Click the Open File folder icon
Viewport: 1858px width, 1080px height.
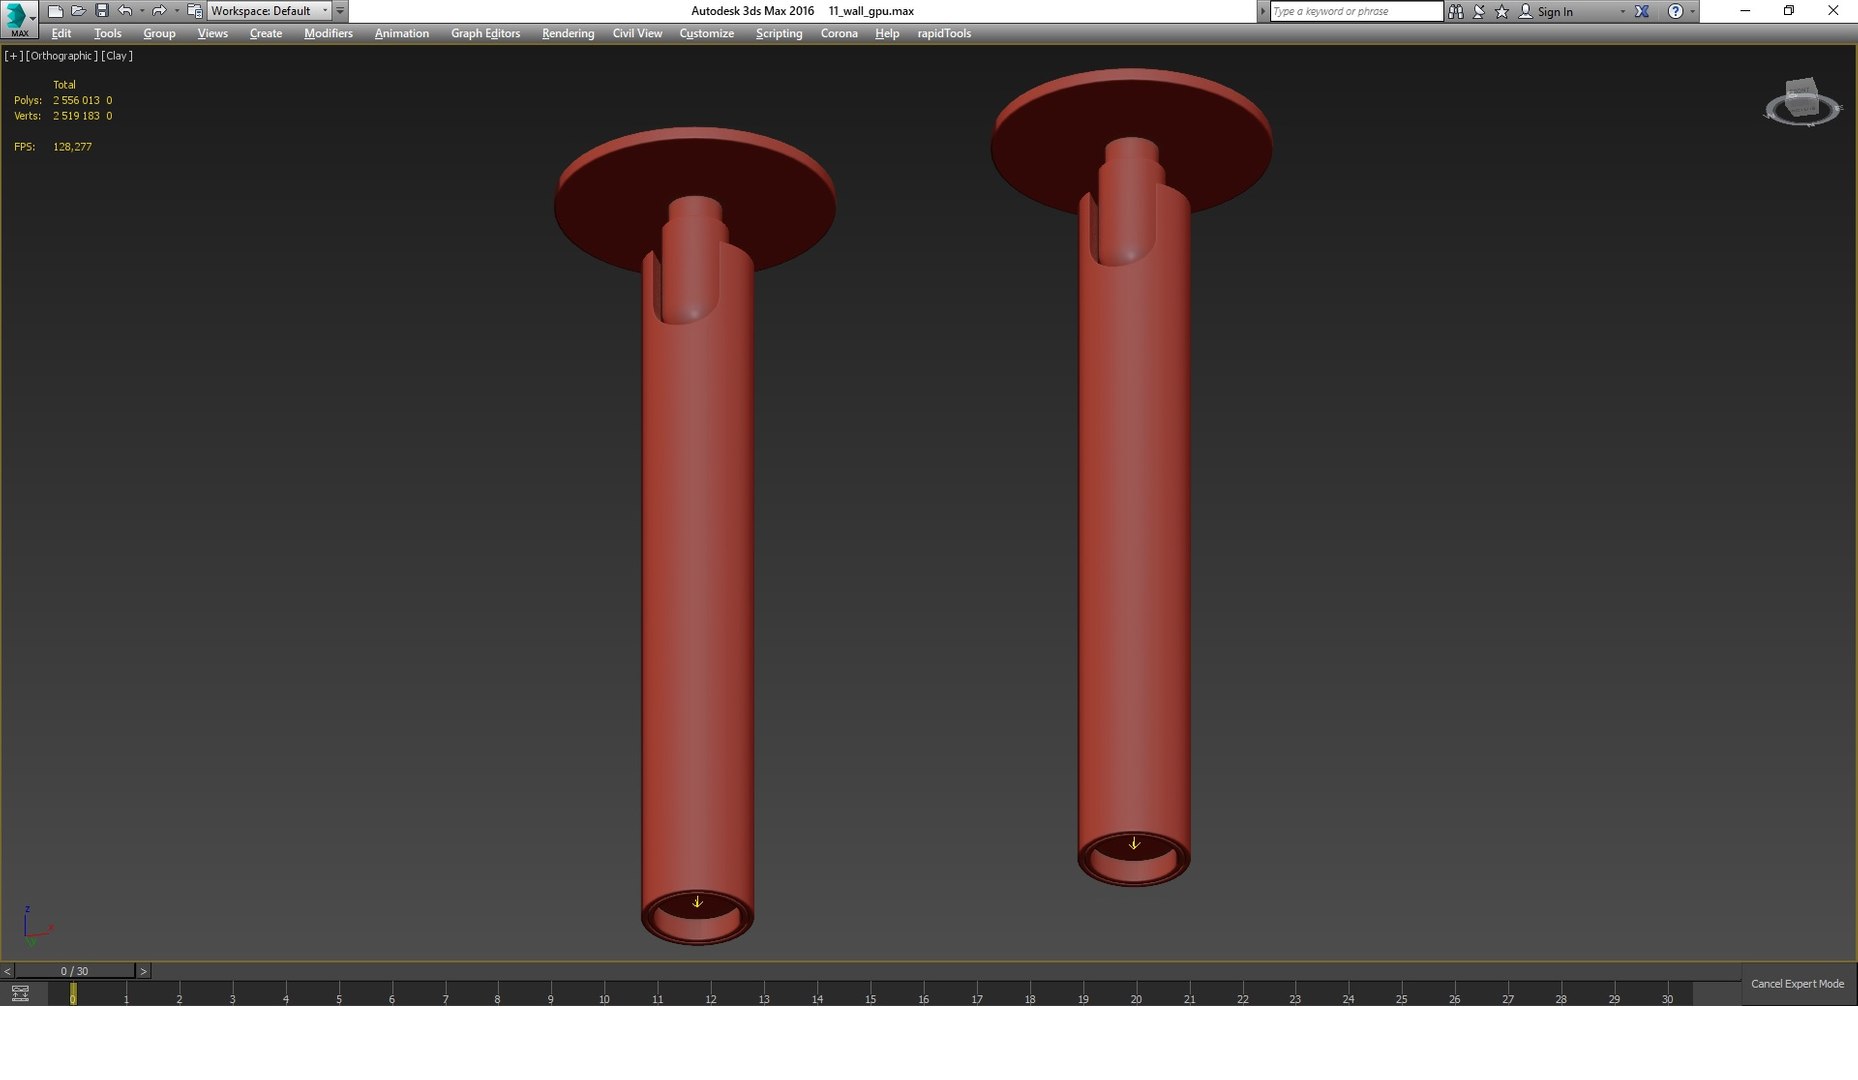coord(78,11)
